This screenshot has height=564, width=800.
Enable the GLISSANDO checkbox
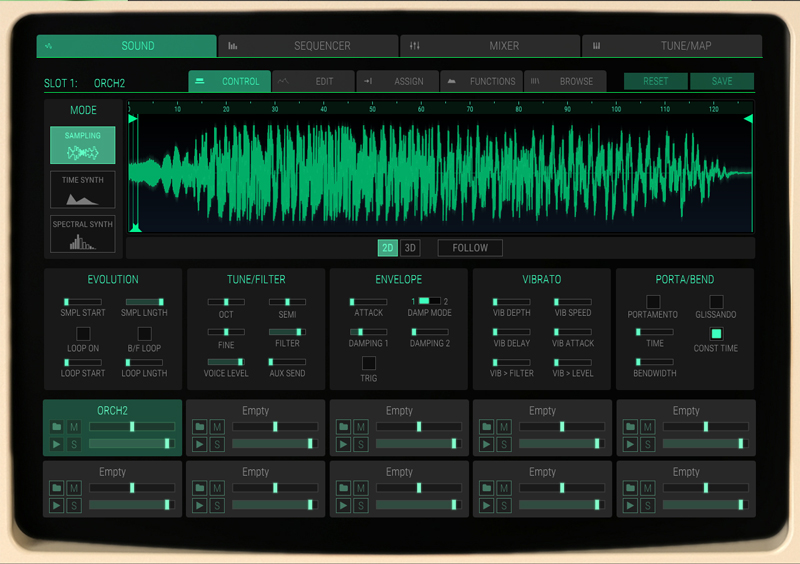click(x=716, y=302)
